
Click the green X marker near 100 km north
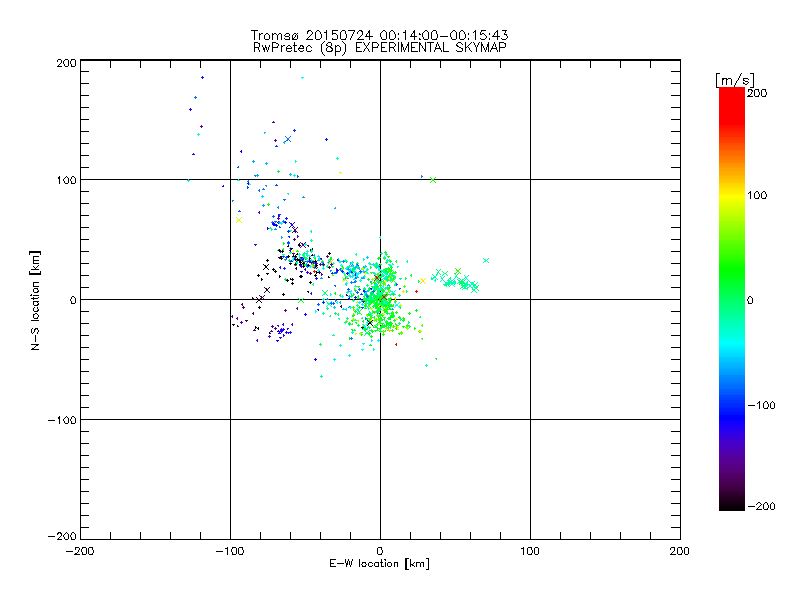(433, 180)
